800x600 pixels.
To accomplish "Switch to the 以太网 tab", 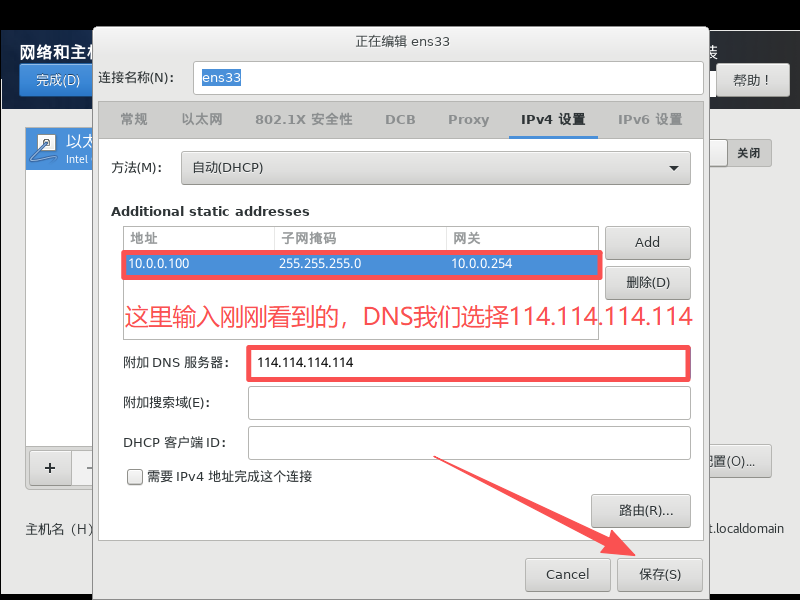I will click(x=202, y=119).
